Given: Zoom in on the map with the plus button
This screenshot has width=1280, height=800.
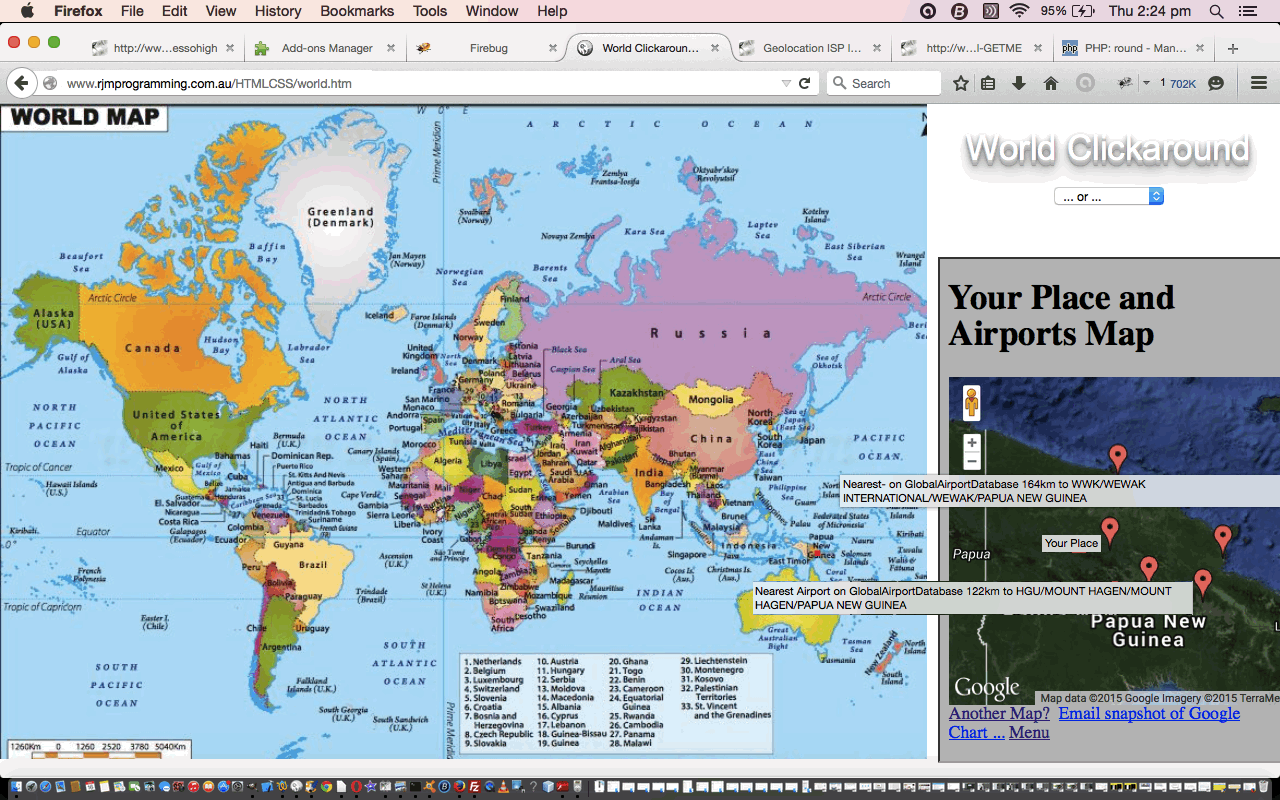Looking at the screenshot, I should (971, 441).
